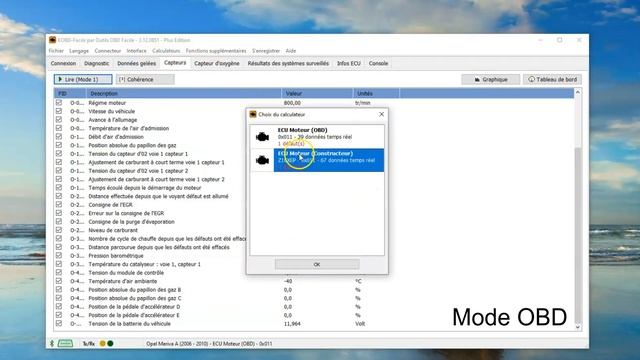Toggle the Consigne de l'EGR checkbox

pos(59,204)
